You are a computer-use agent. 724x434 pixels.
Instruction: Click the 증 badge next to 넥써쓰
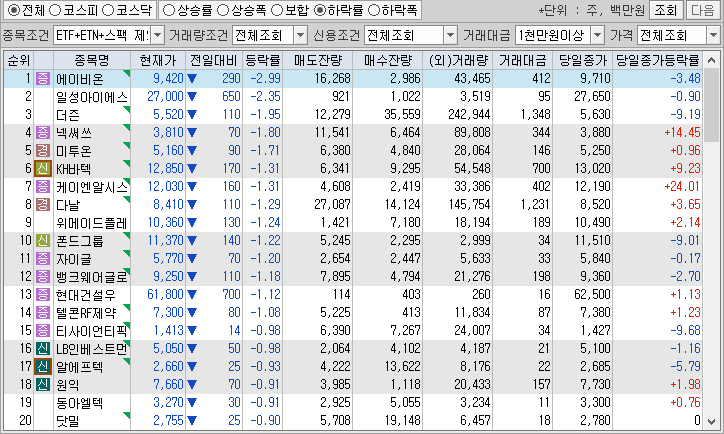(x=43, y=133)
